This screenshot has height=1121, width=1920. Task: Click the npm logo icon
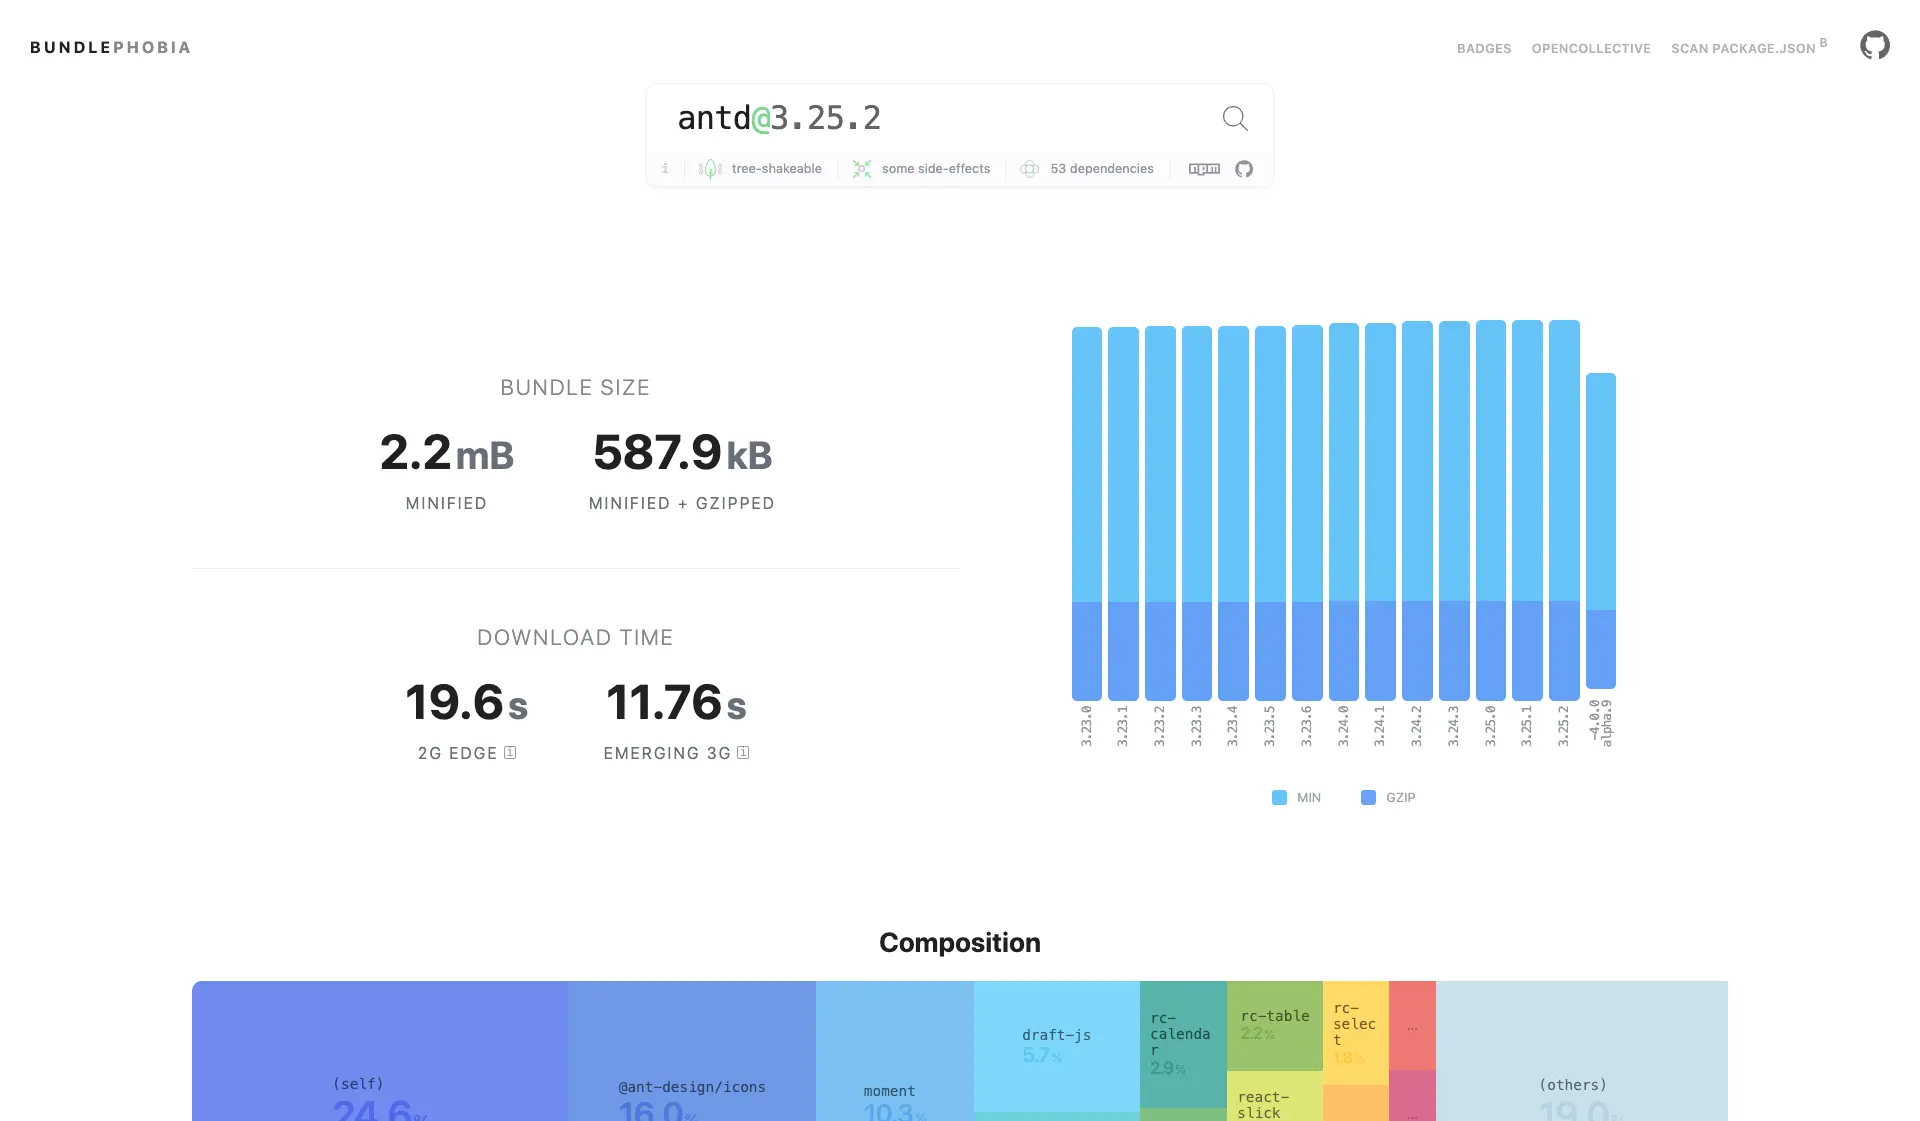(x=1204, y=169)
